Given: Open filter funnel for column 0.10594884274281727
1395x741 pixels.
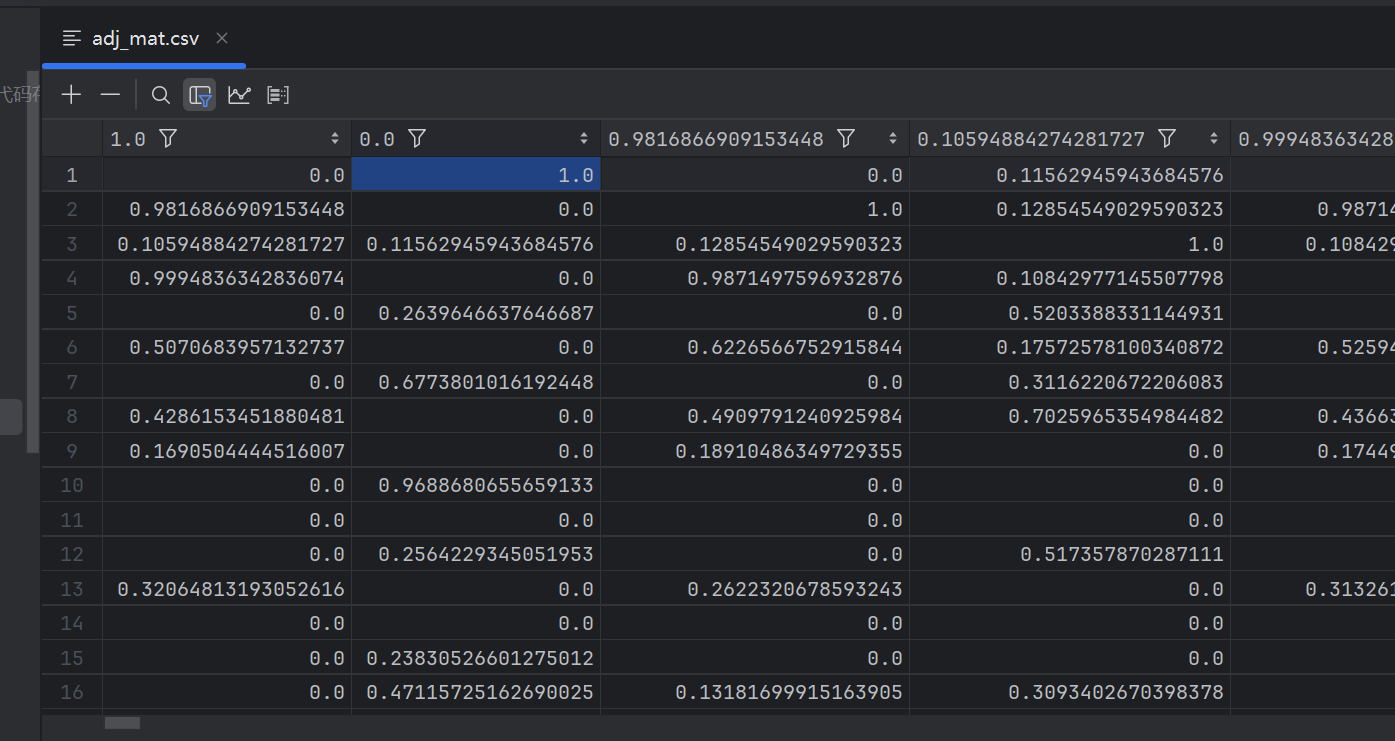Looking at the screenshot, I should 1166,138.
